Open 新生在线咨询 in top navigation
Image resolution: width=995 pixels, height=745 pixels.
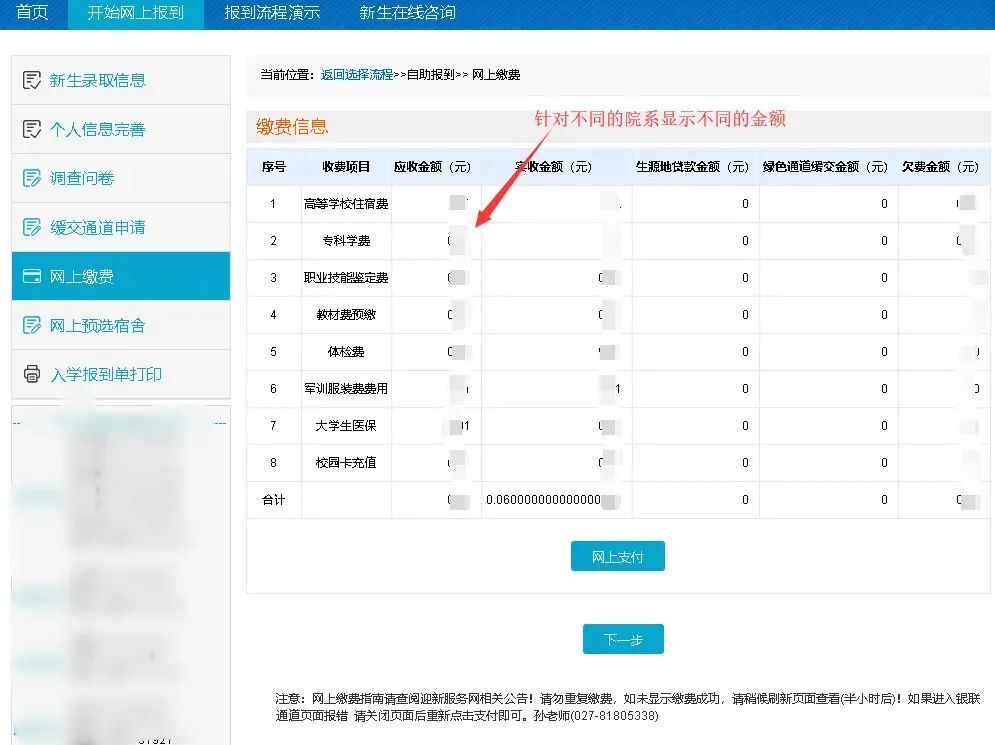[x=407, y=13]
